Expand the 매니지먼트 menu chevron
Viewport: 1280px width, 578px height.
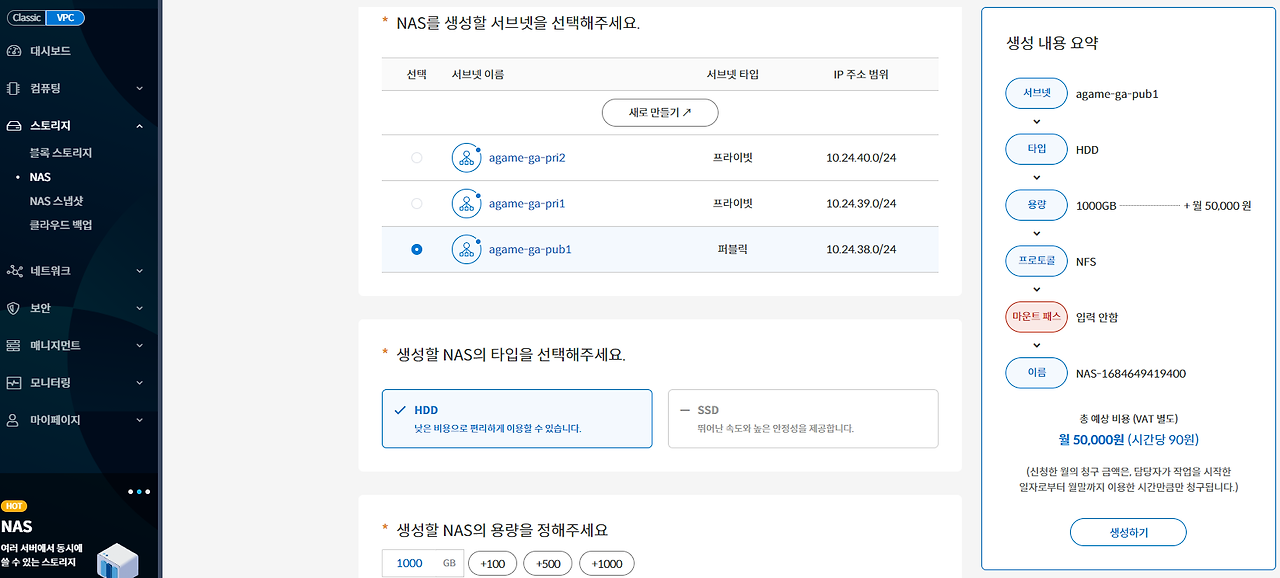pos(139,346)
